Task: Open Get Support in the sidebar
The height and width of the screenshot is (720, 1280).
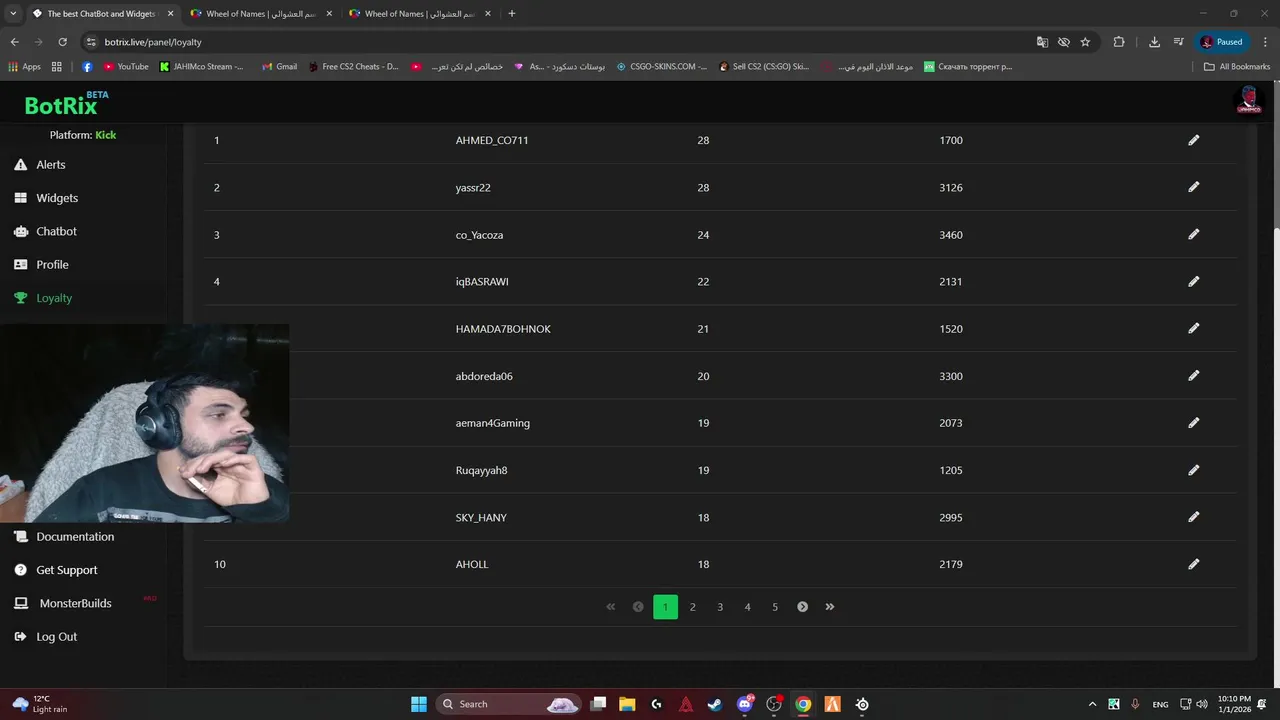Action: pyautogui.click(x=56, y=570)
